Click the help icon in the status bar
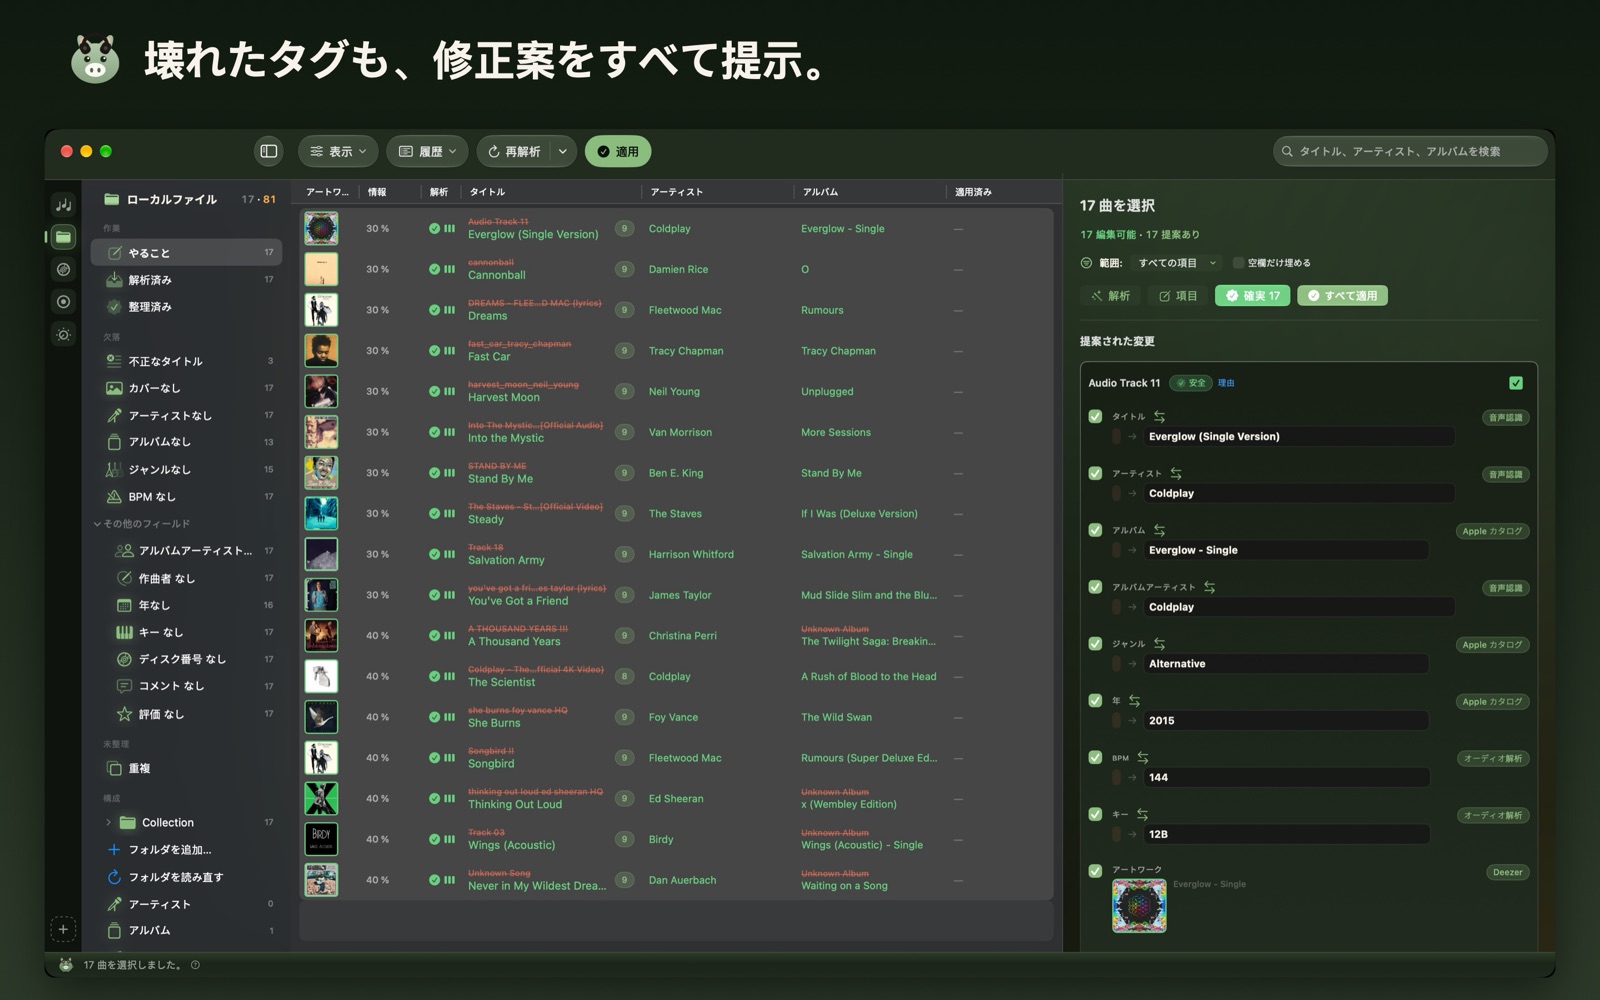The width and height of the screenshot is (1600, 1000). pos(195,965)
